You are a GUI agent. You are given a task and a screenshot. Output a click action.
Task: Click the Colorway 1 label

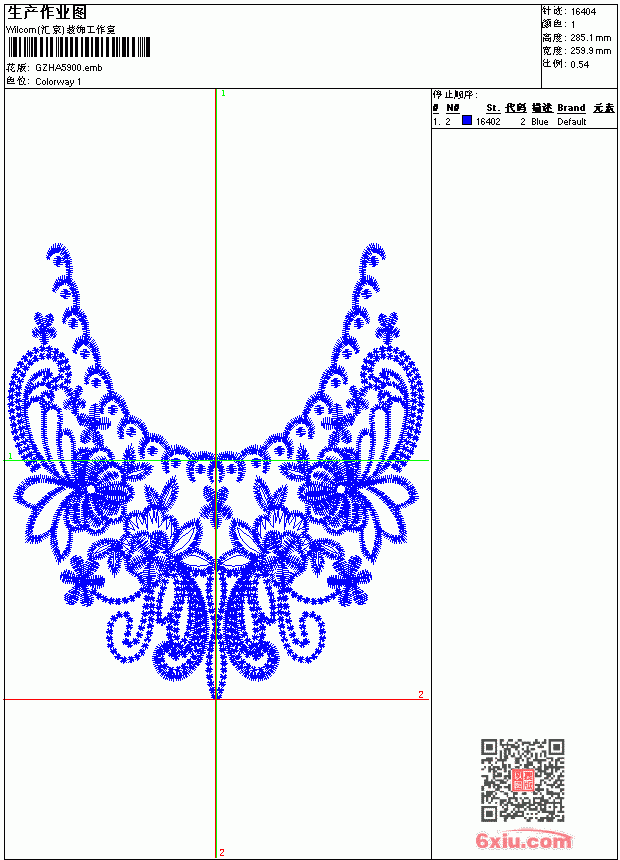58,82
